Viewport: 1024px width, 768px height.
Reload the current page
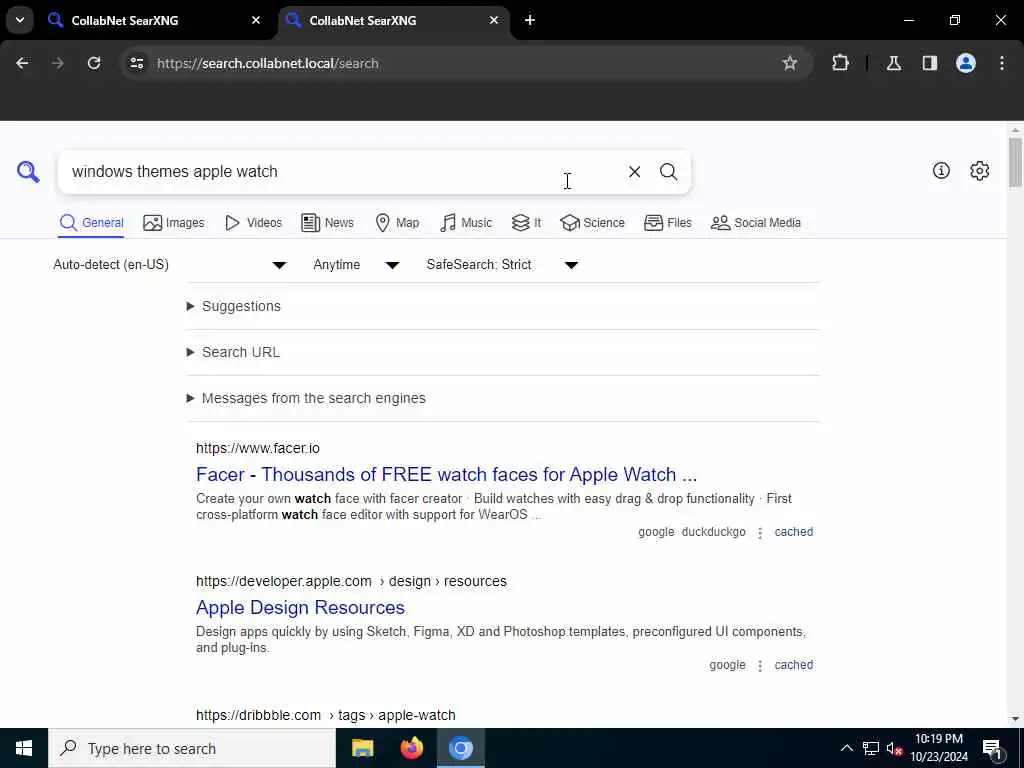(94, 63)
